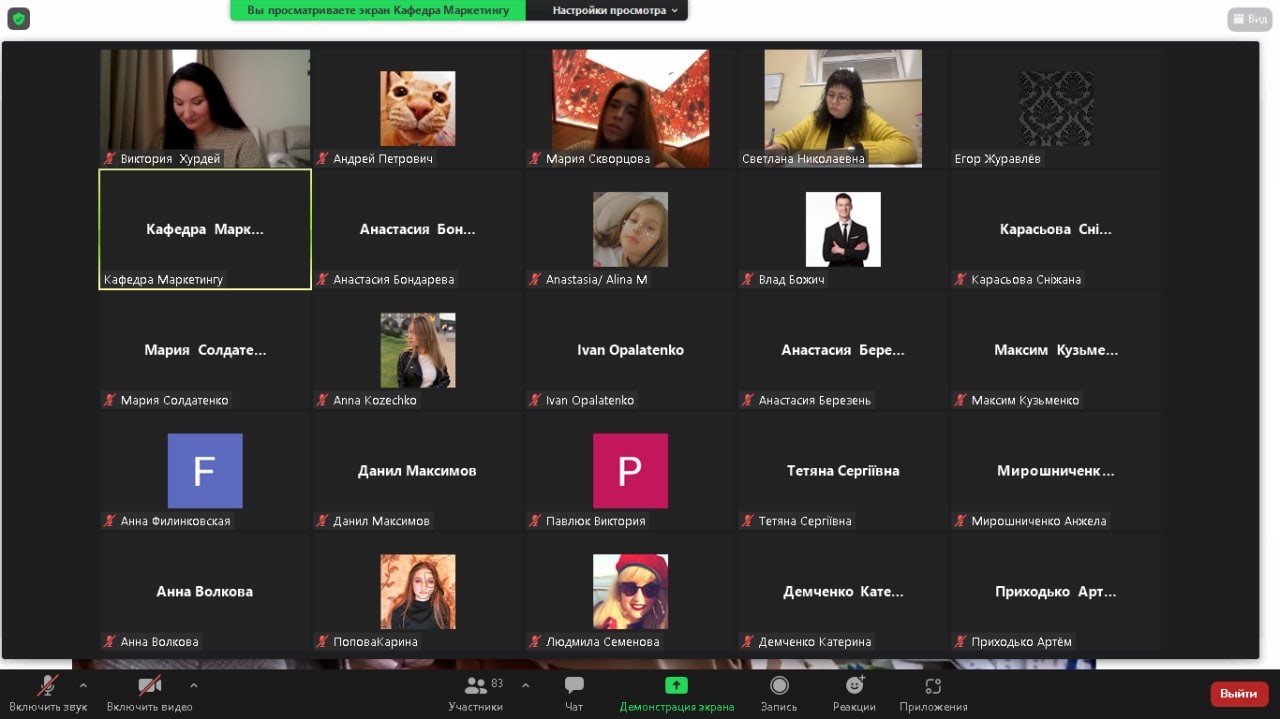Viewport: 1280px width, 719px height.
Task: Click muted mic icon beside Anna Kozechko
Action: pos(323,401)
